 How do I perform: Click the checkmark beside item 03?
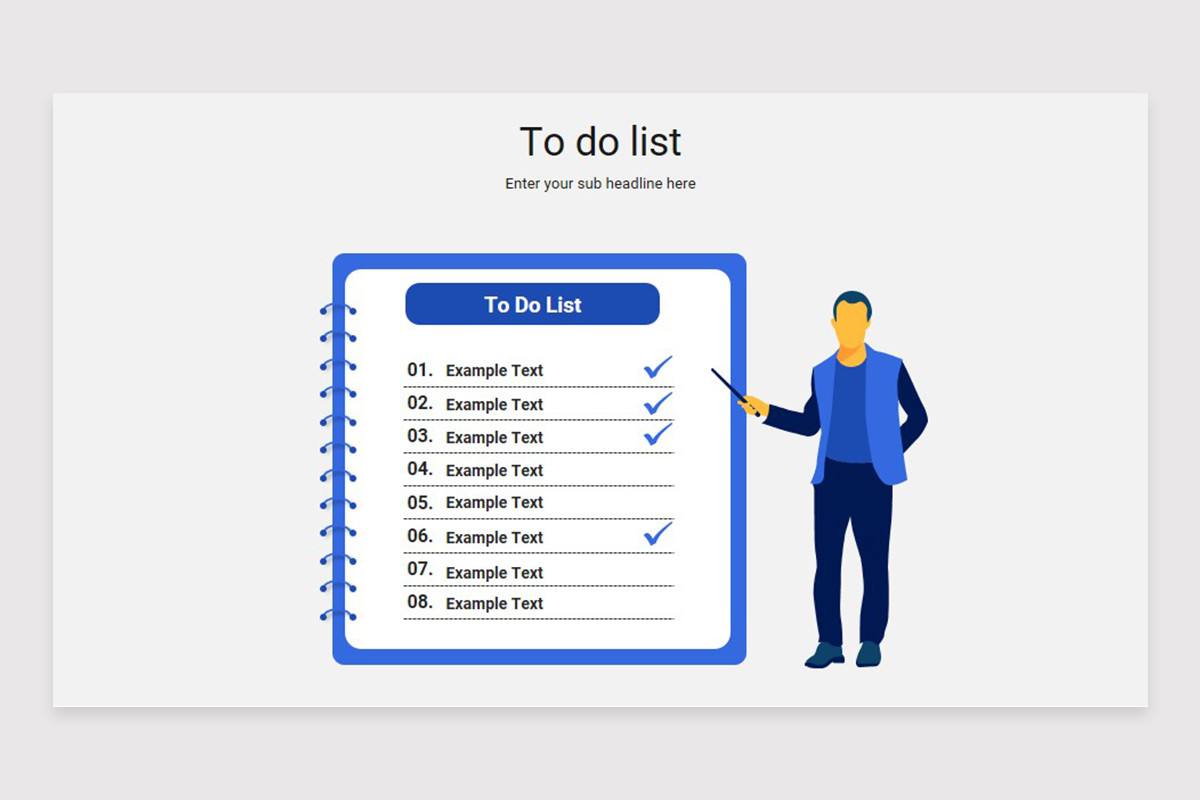656,434
